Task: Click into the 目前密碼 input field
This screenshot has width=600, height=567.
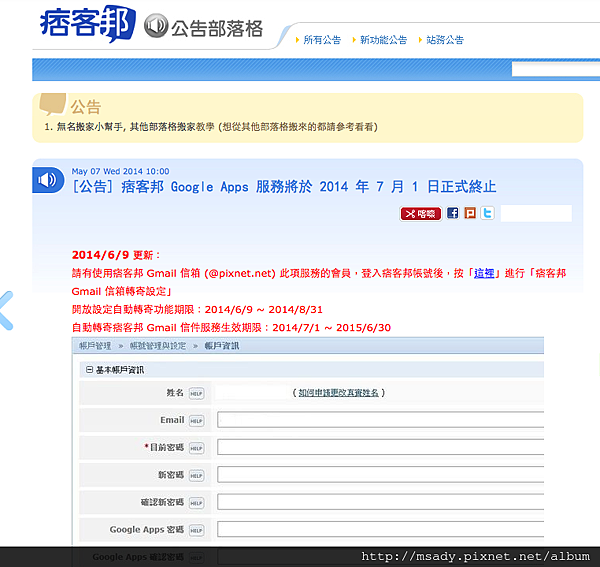Action: [380, 447]
